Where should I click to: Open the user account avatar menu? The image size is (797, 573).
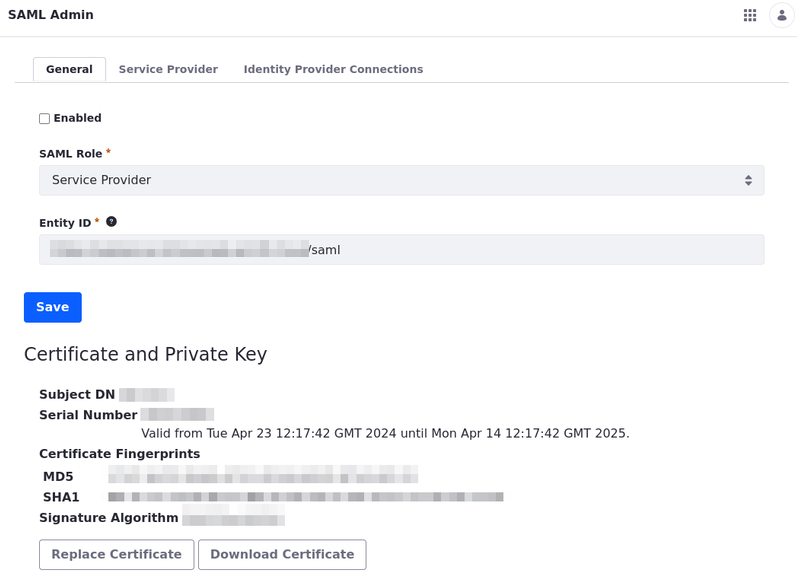click(x=781, y=15)
